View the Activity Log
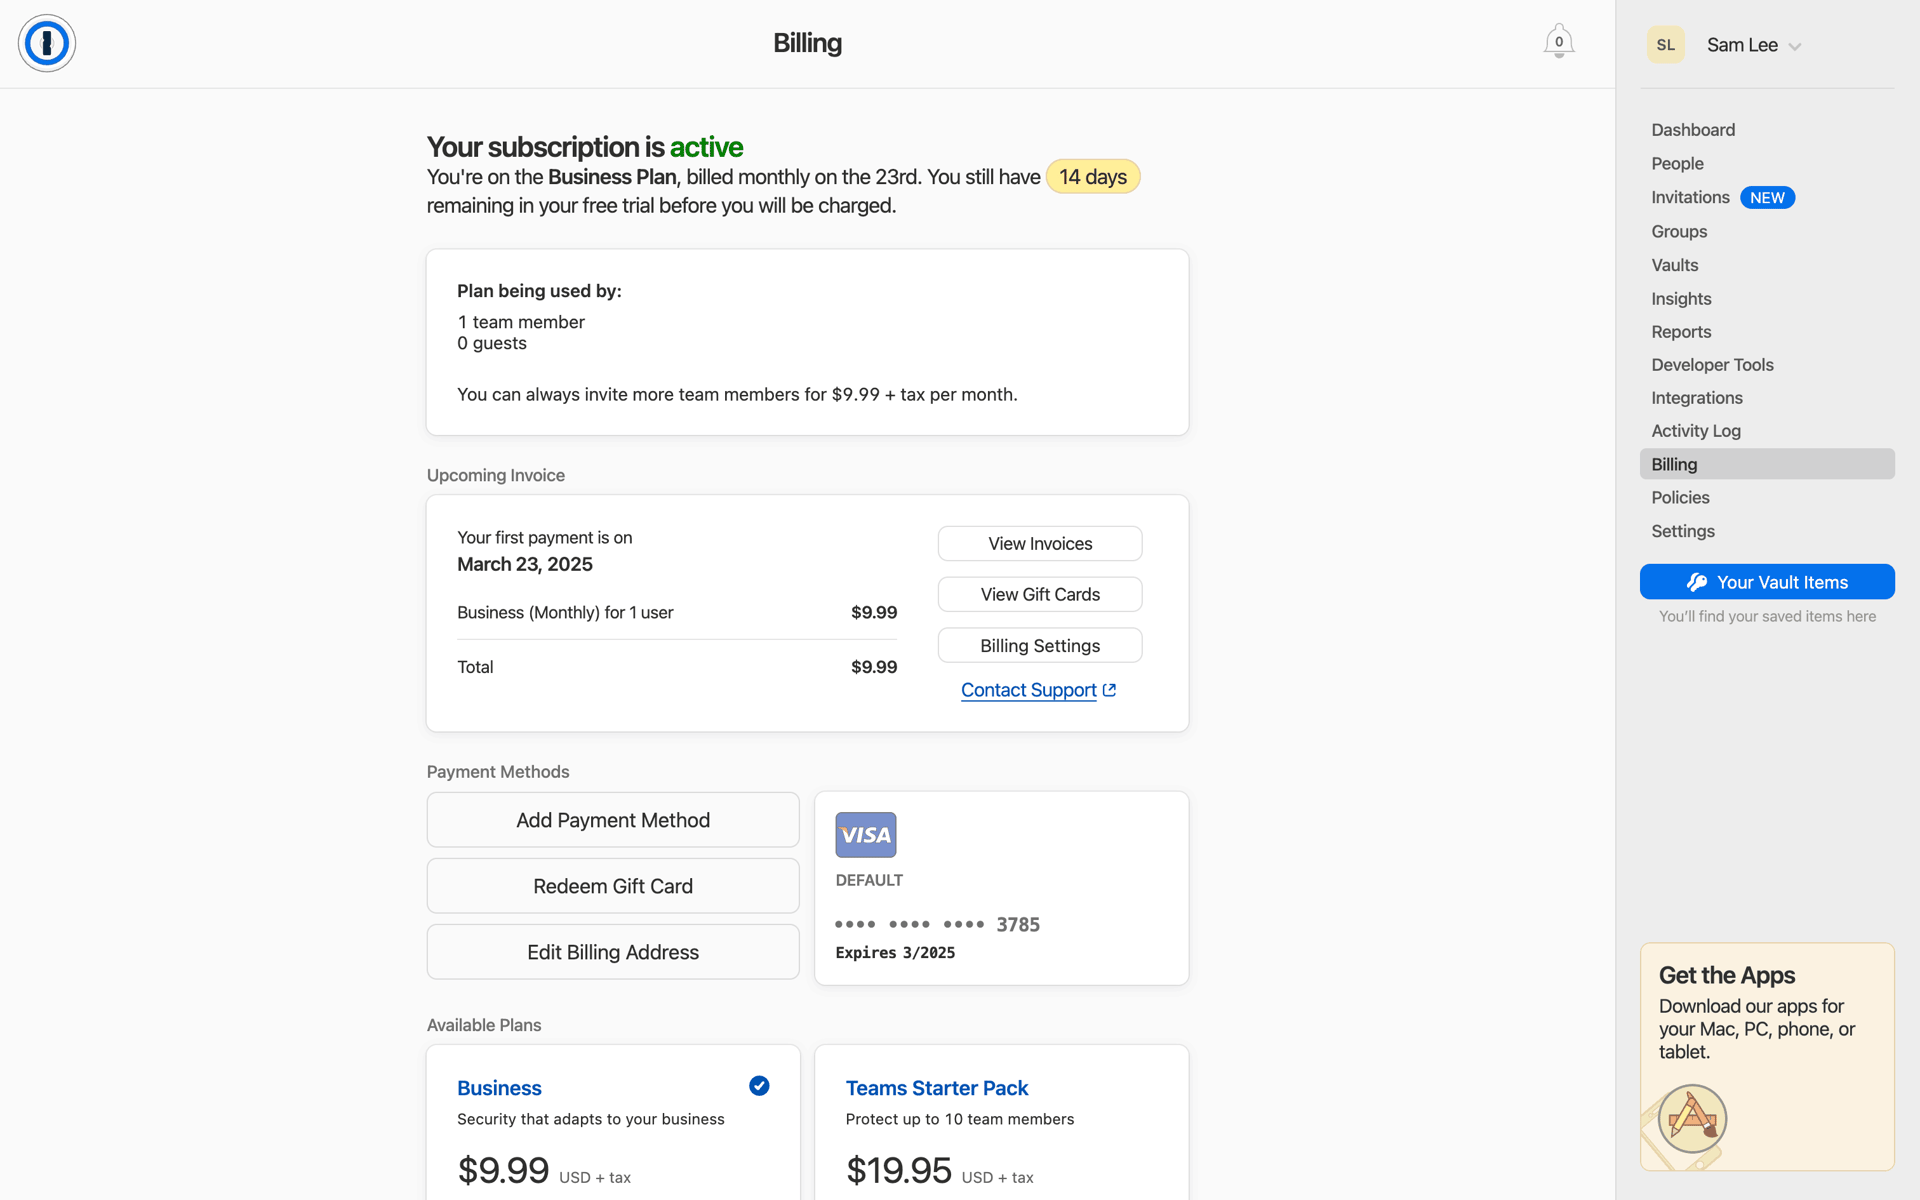This screenshot has height=1200, width=1920. pos(1695,431)
